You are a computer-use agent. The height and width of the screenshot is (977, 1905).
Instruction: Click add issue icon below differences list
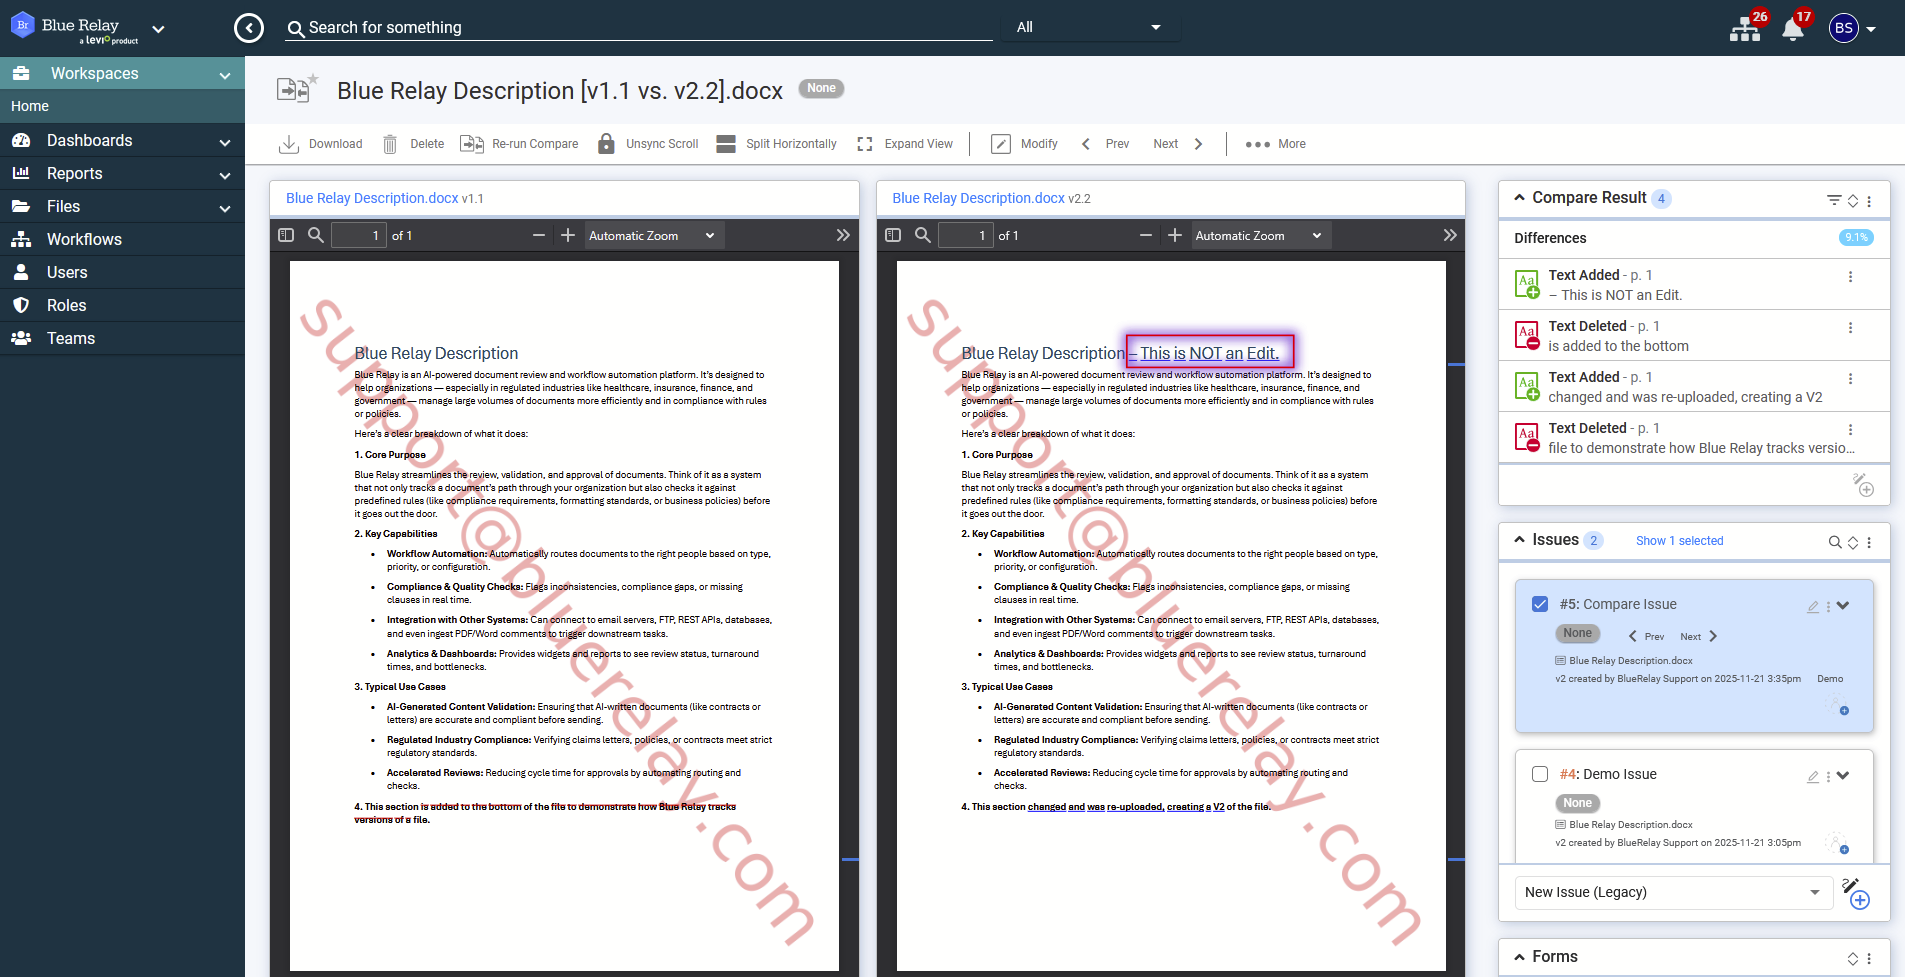(1863, 485)
